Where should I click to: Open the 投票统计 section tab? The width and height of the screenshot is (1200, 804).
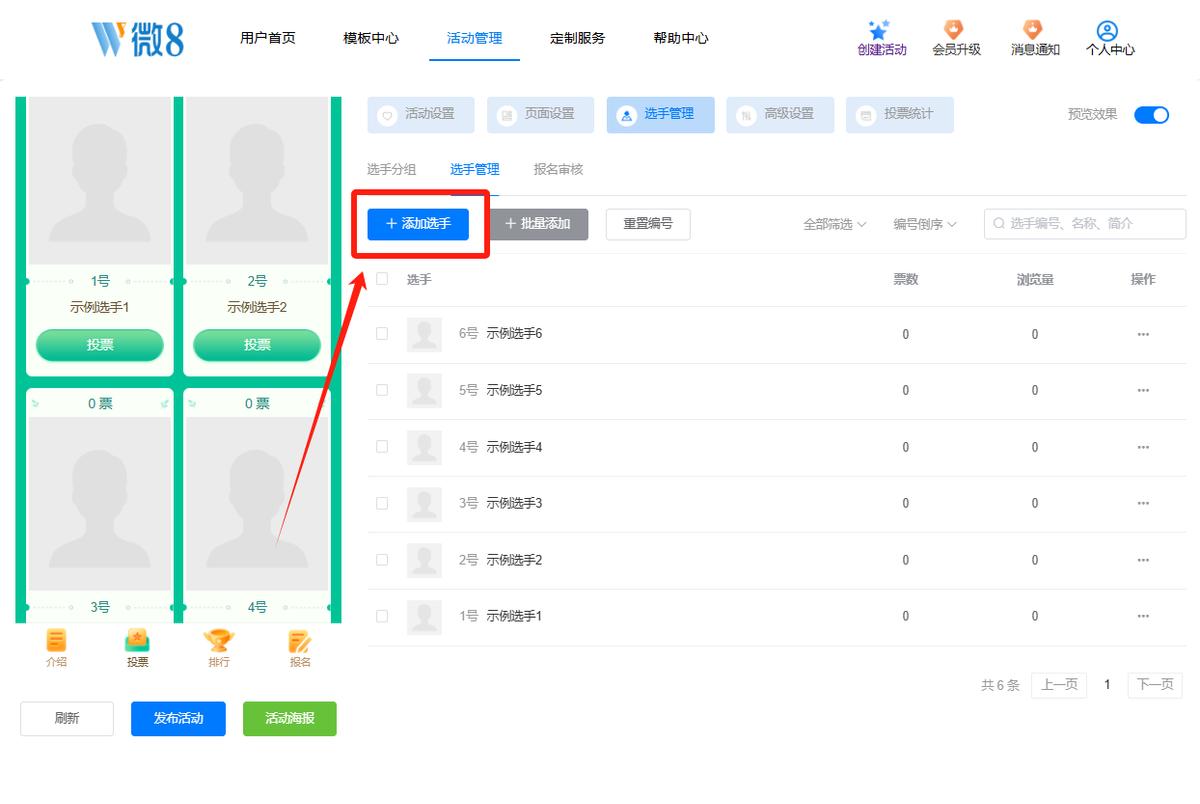(x=900, y=115)
